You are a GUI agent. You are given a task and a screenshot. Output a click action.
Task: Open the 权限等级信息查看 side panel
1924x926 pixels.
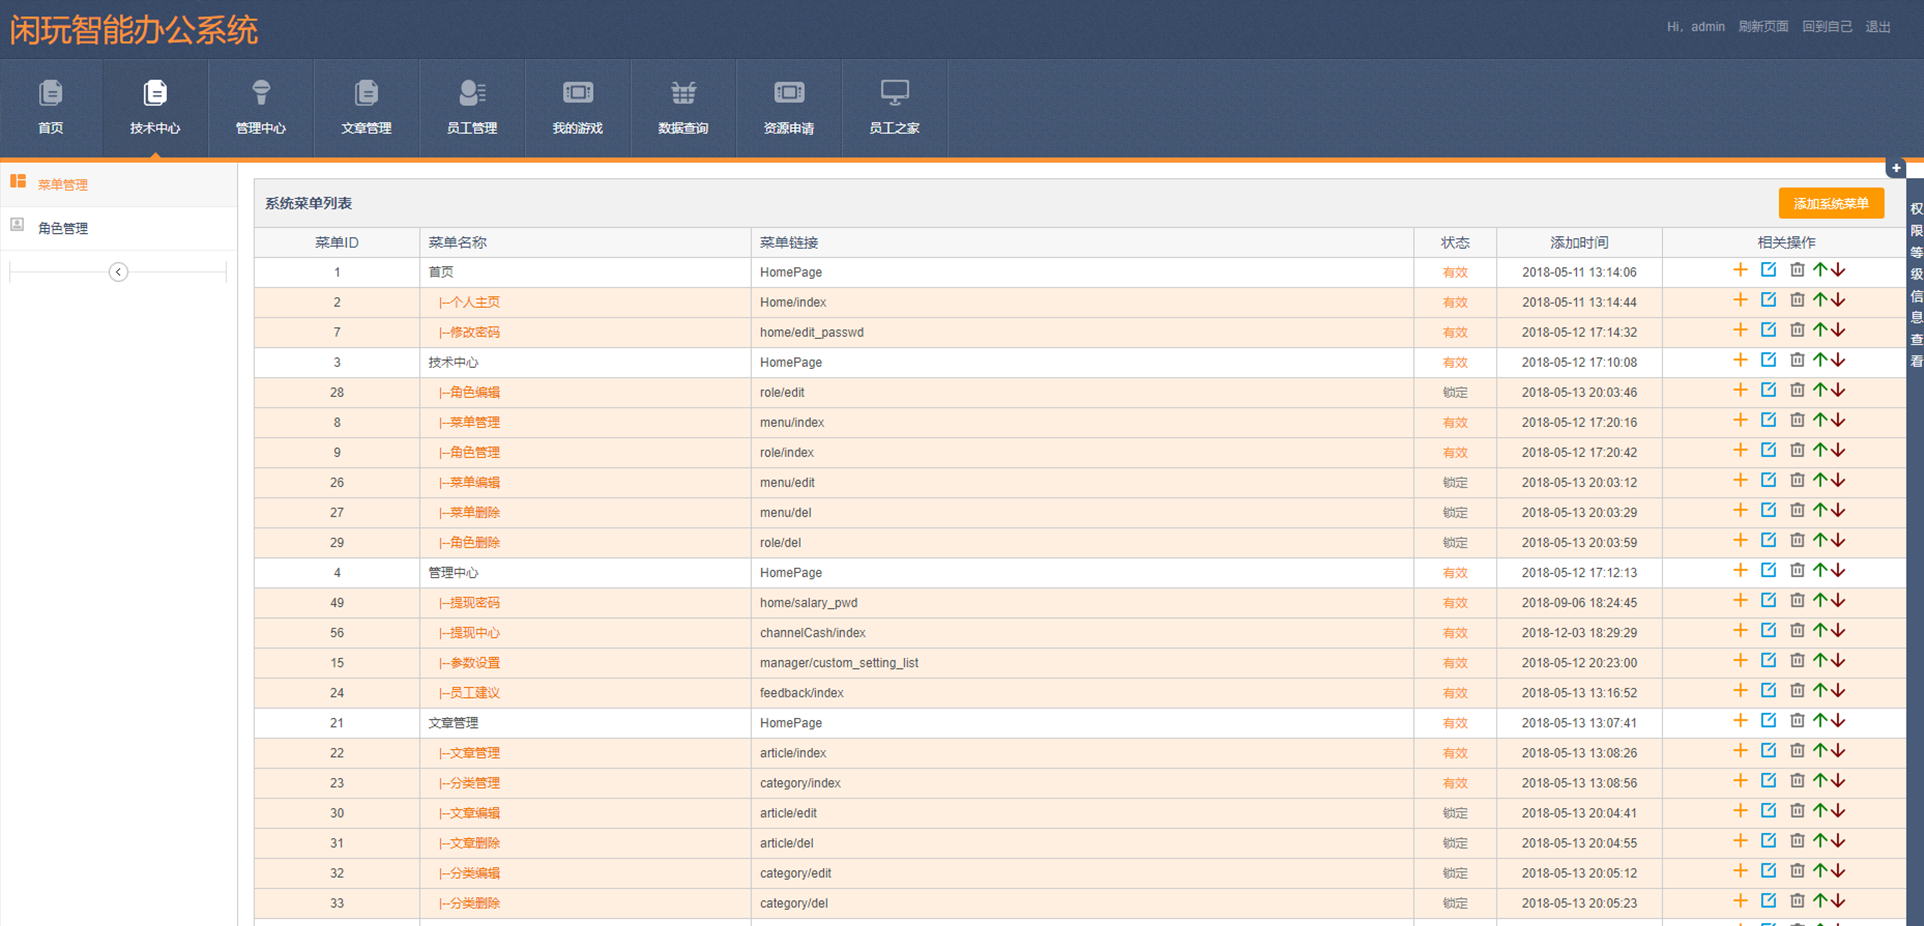click(1915, 285)
